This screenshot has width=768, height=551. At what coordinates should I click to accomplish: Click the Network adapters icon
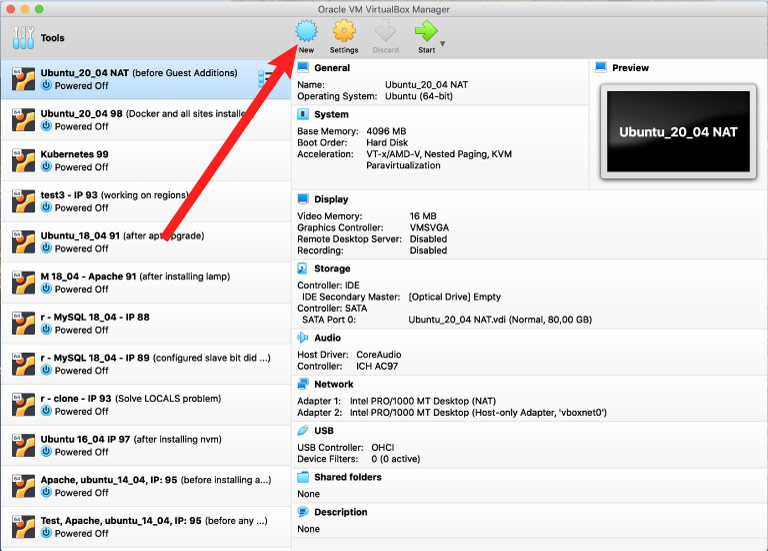pos(303,384)
